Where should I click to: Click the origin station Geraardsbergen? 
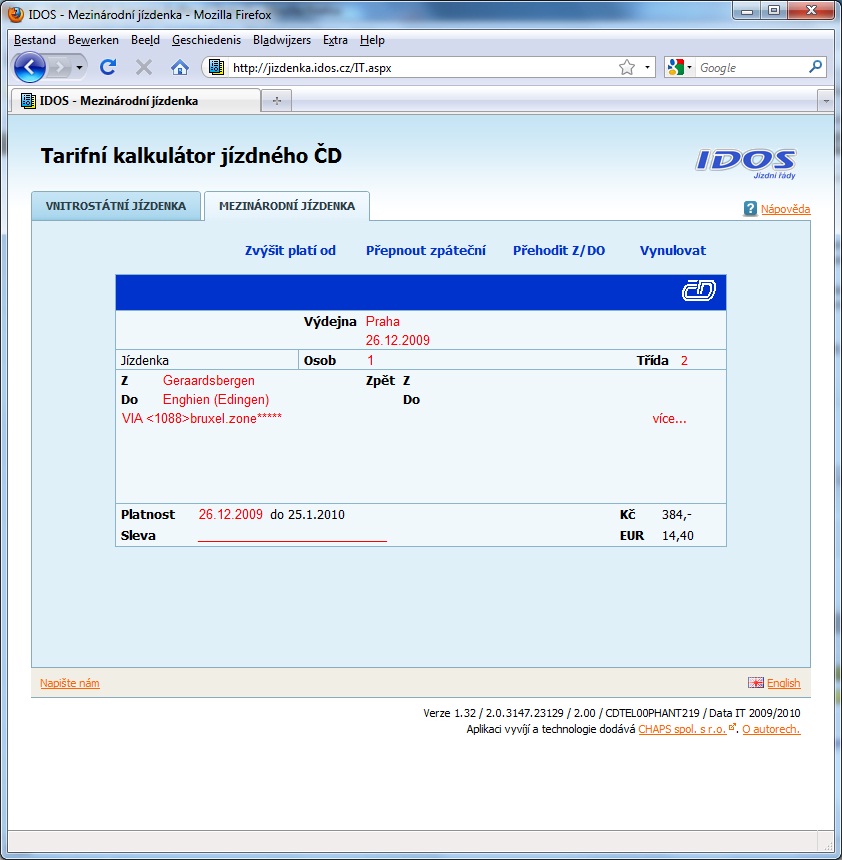click(209, 381)
